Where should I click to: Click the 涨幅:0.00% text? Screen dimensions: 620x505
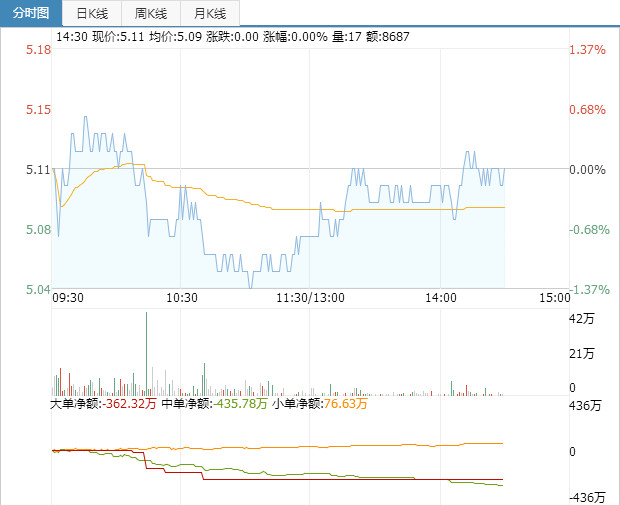[295, 37]
